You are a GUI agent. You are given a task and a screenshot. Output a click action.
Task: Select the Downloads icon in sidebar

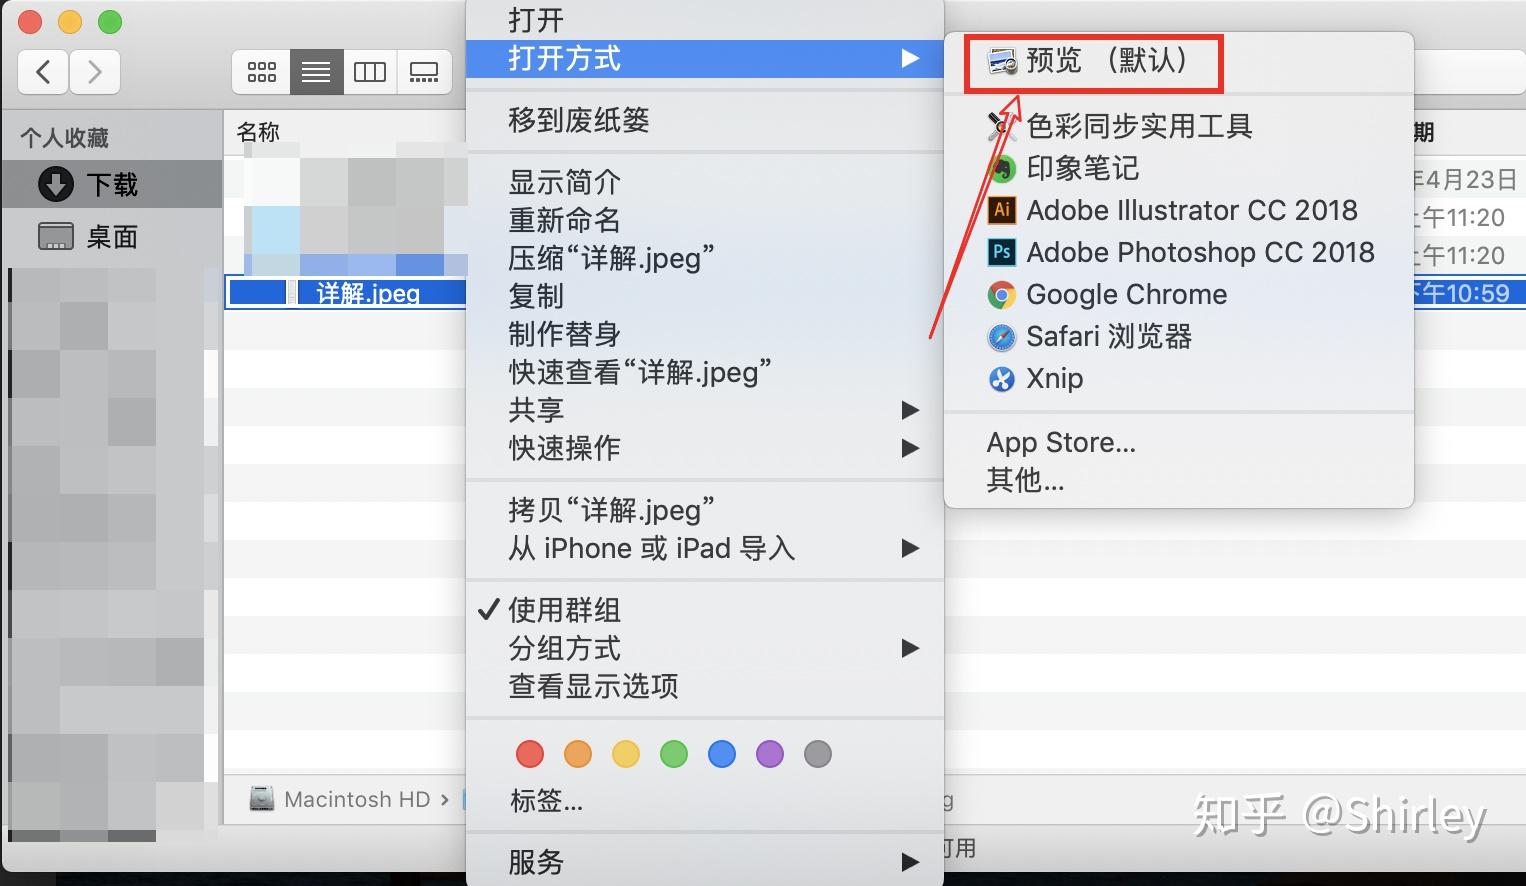click(x=56, y=184)
